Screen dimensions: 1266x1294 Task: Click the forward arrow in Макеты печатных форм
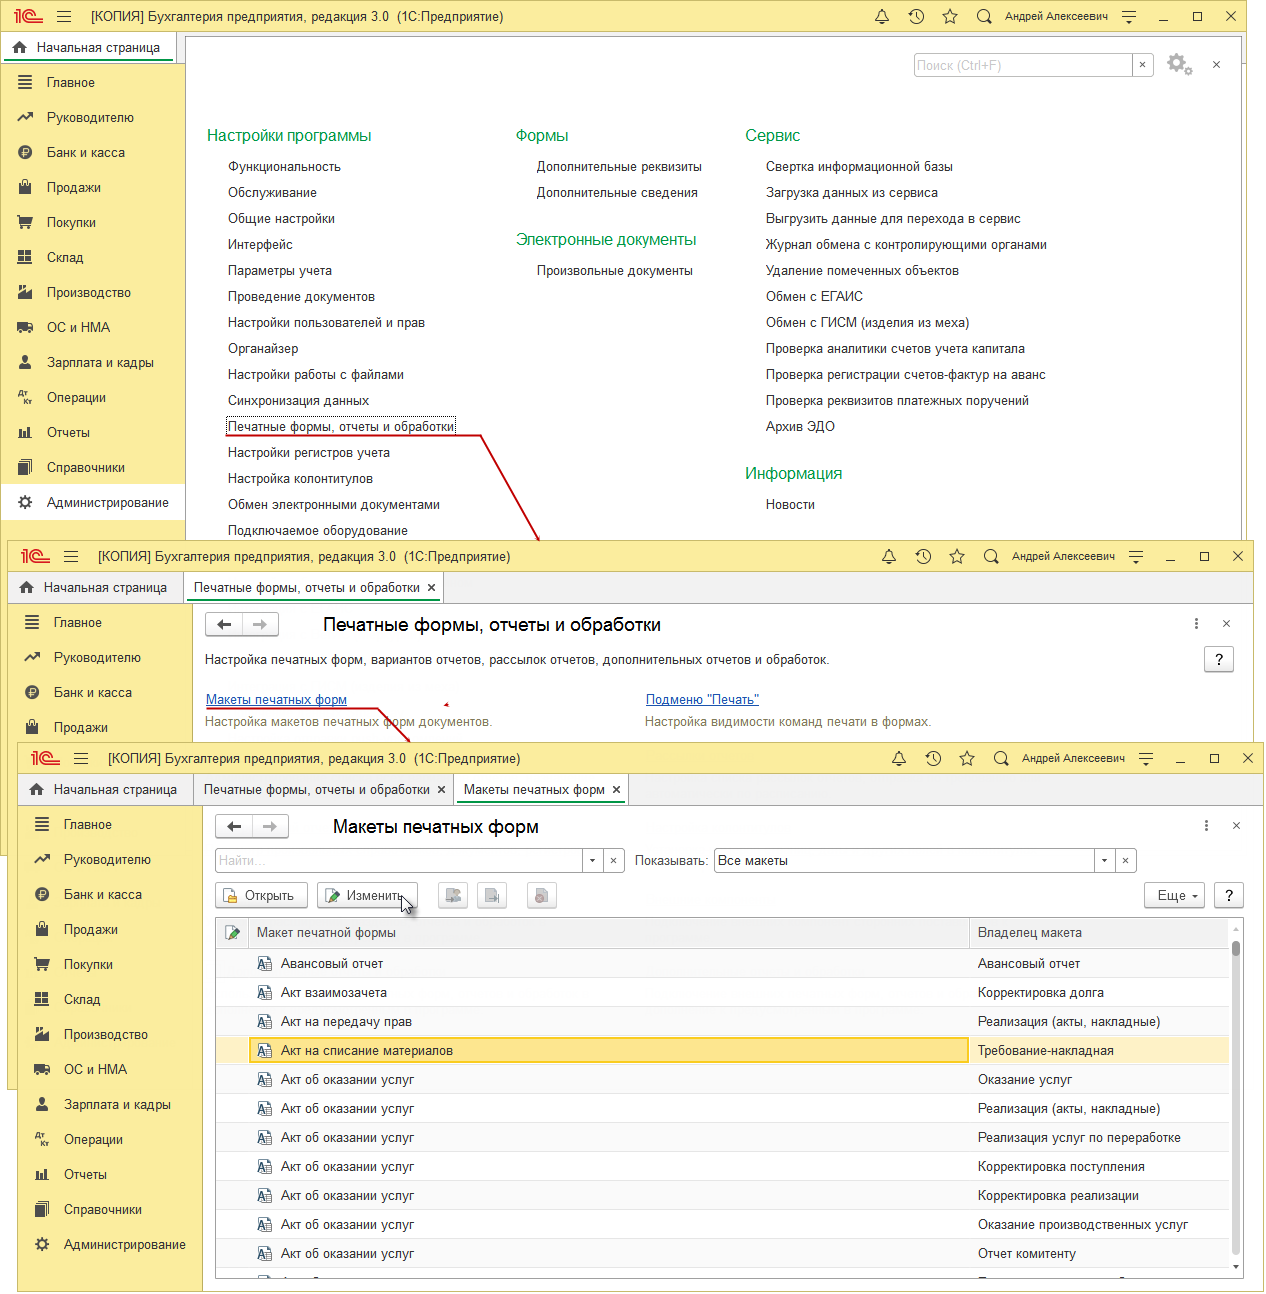point(270,826)
